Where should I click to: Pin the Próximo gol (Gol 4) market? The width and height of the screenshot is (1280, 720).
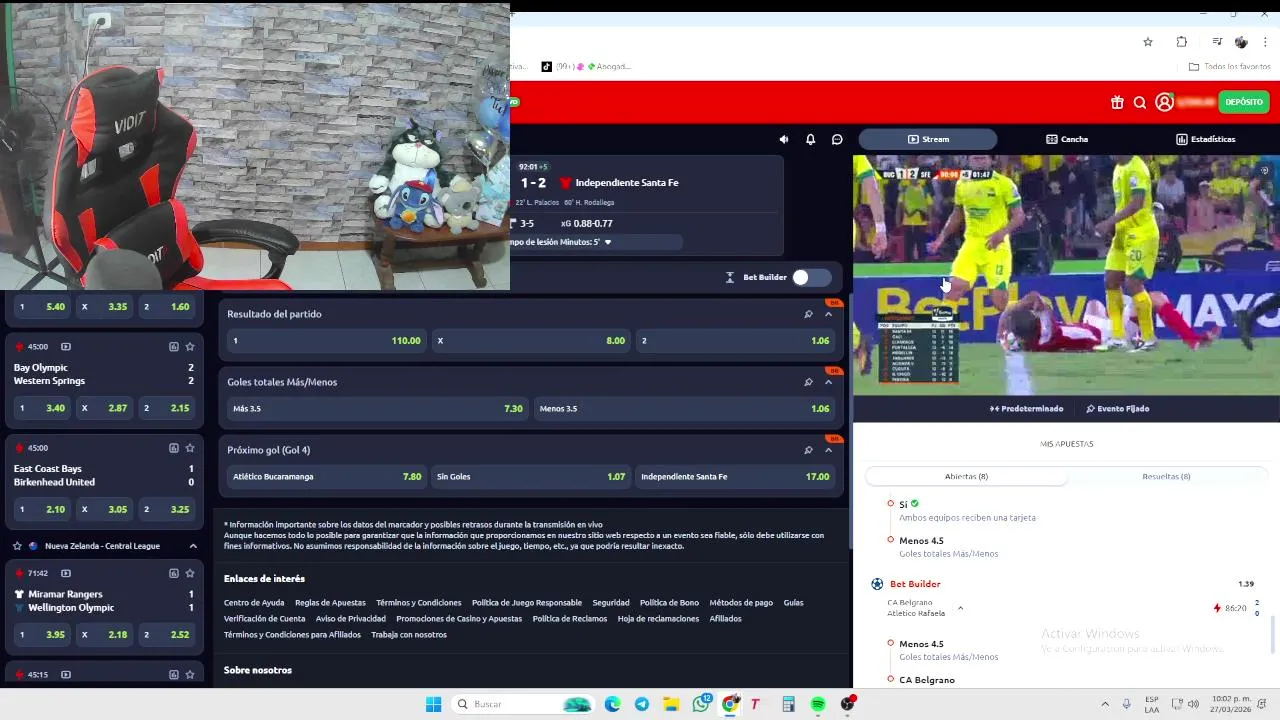click(x=808, y=450)
